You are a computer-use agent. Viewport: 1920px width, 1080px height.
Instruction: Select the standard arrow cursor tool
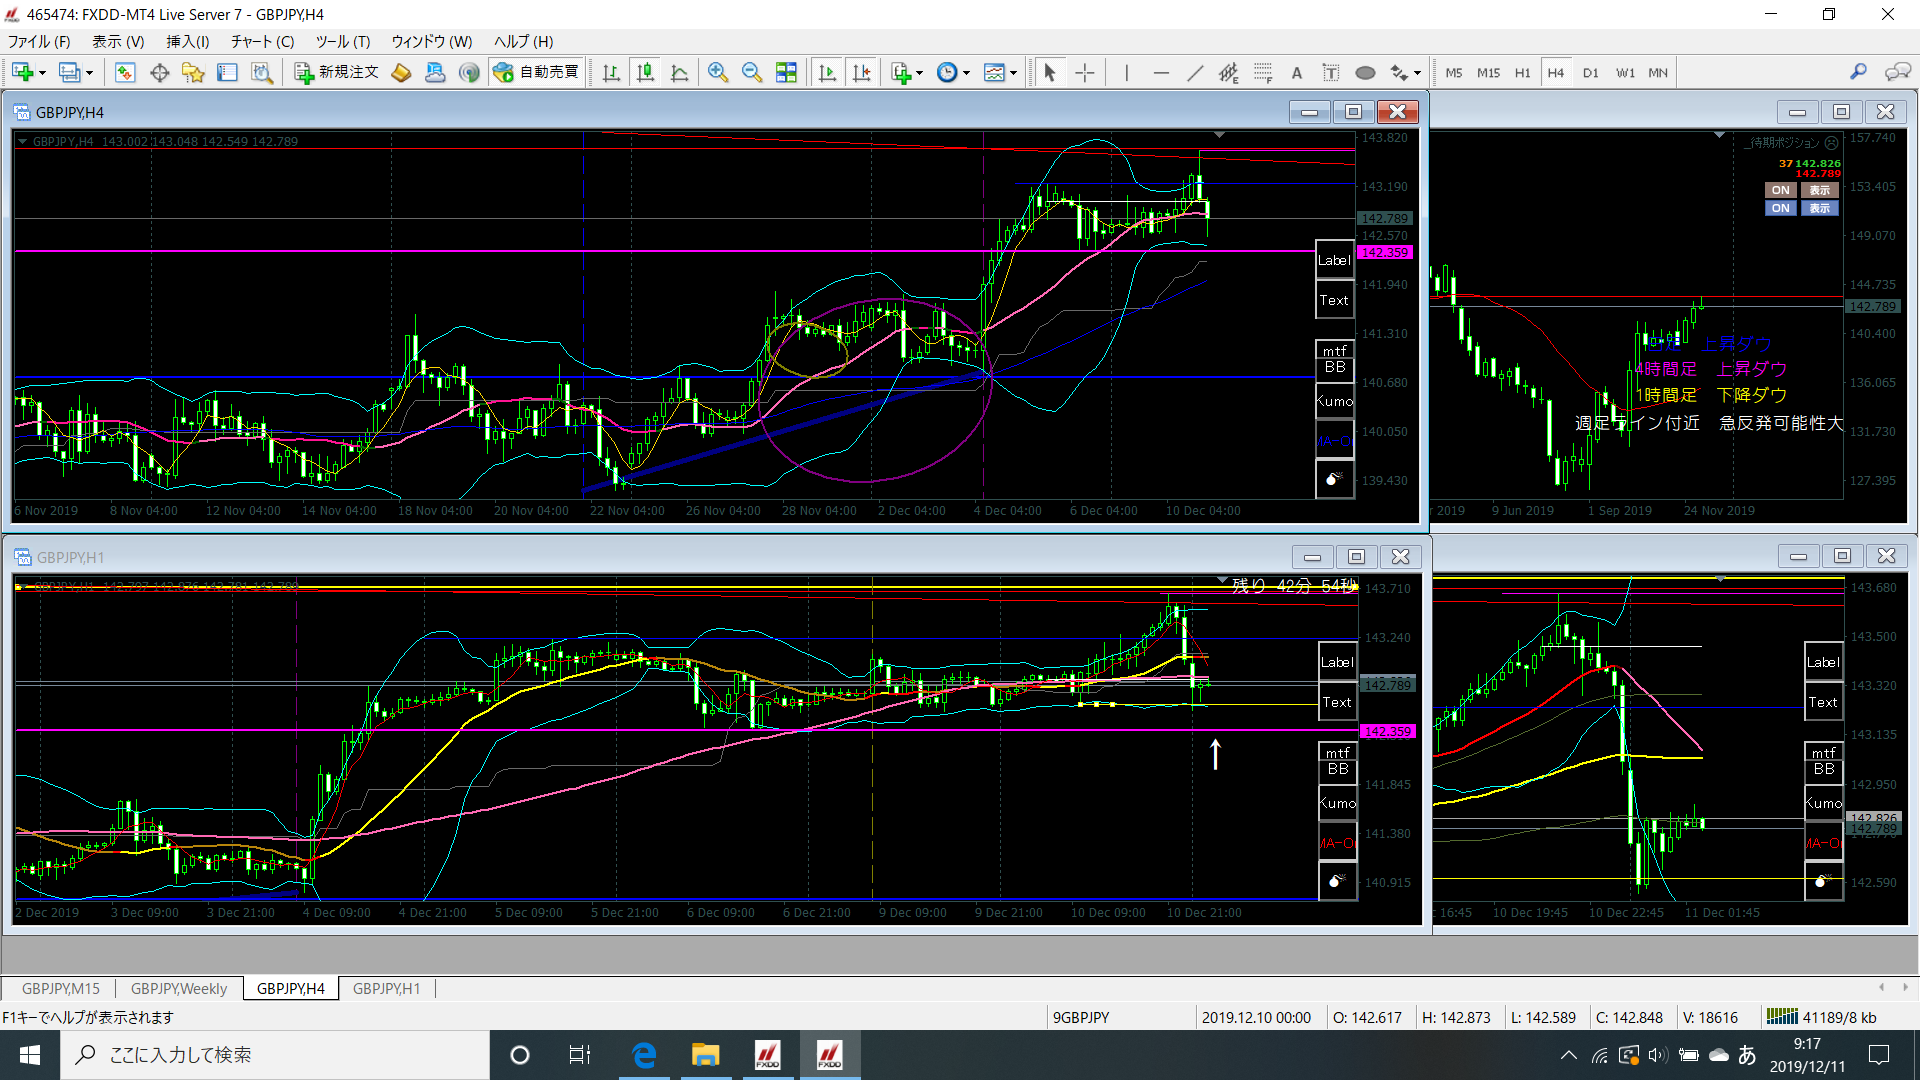coord(1050,72)
